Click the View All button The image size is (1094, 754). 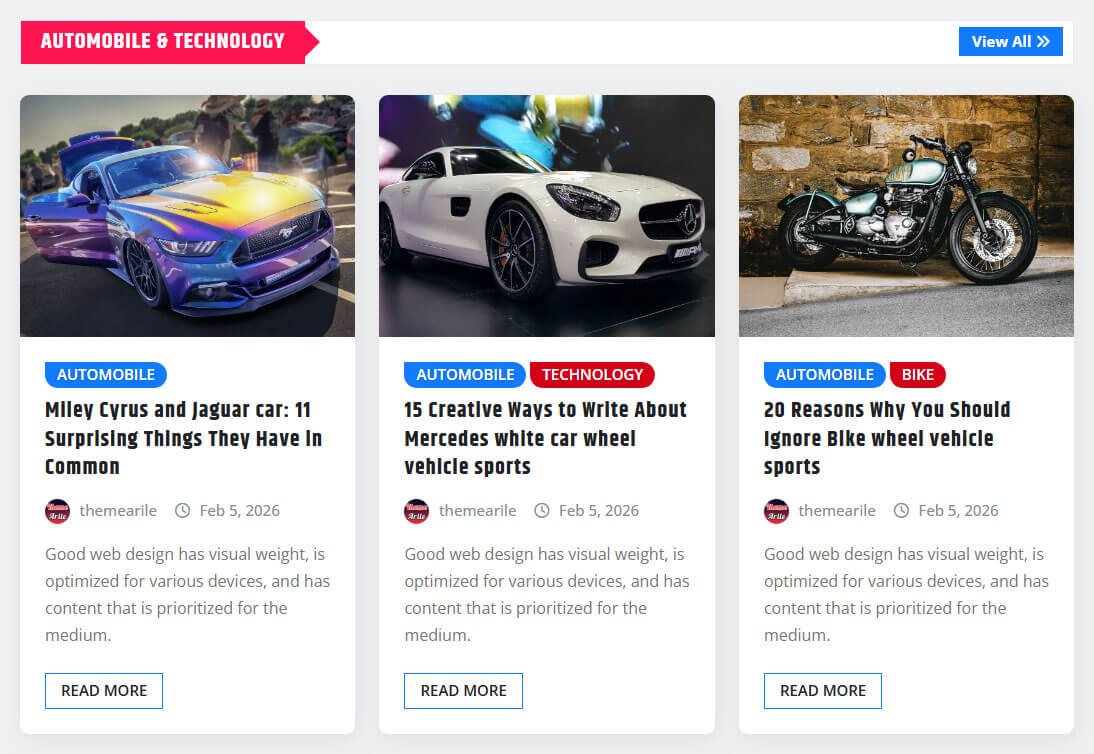click(x=1010, y=42)
